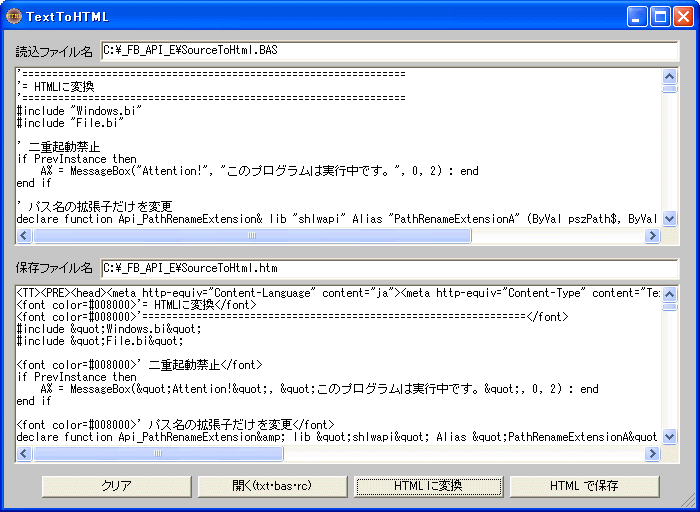Viewport: 700px width, 512px height.
Task: Click the right arrow of the source pane's horizontal scrollbar
Action: (x=652, y=236)
